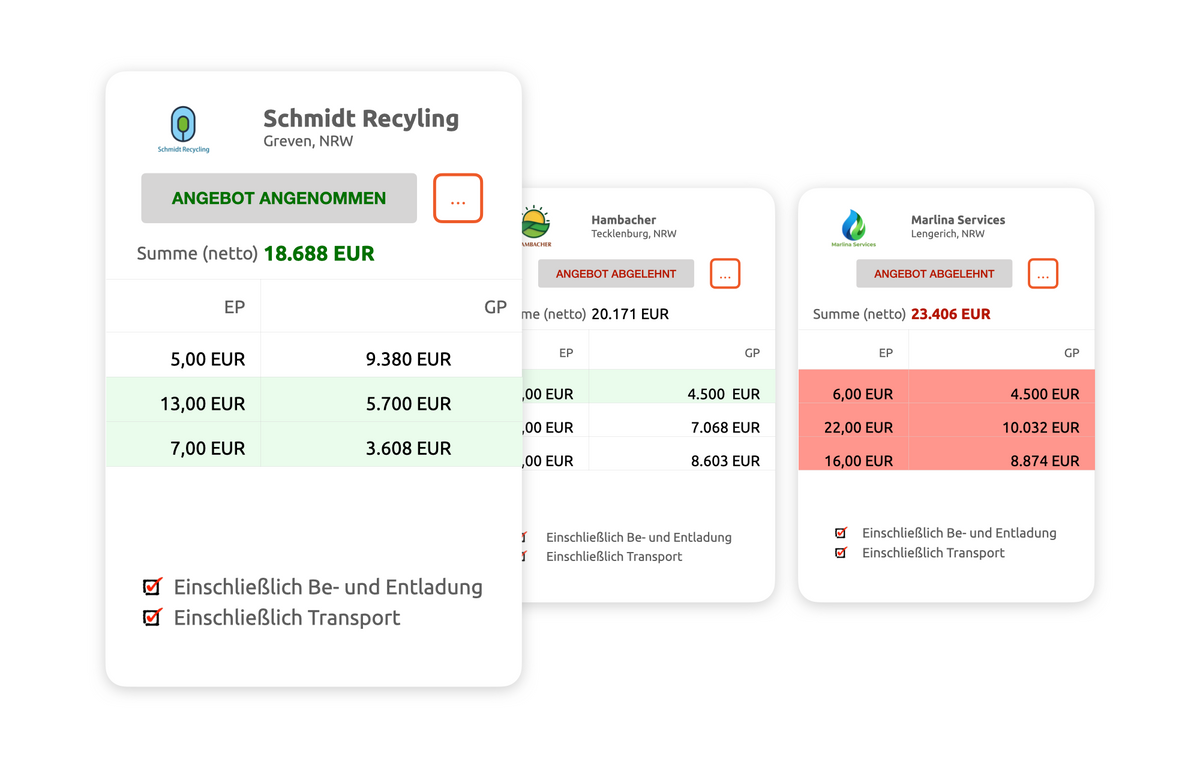The width and height of the screenshot is (1200, 780).
Task: Click the green 13,00 EUR row in Schmidt table
Action: pos(202,404)
